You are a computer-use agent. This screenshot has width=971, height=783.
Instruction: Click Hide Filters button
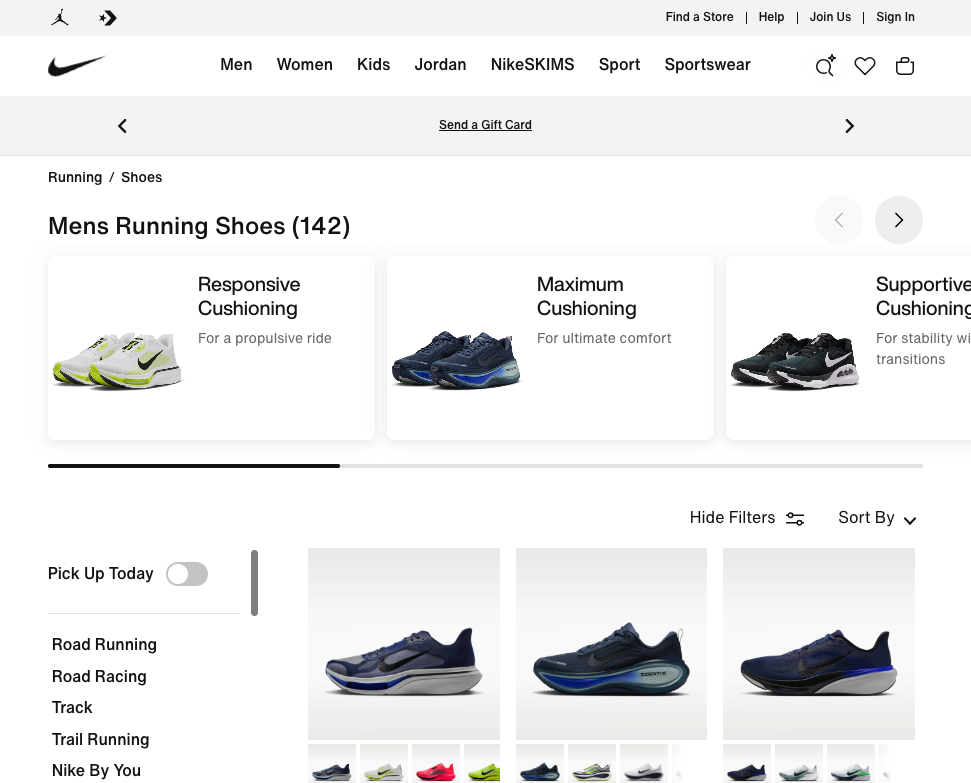(x=747, y=518)
